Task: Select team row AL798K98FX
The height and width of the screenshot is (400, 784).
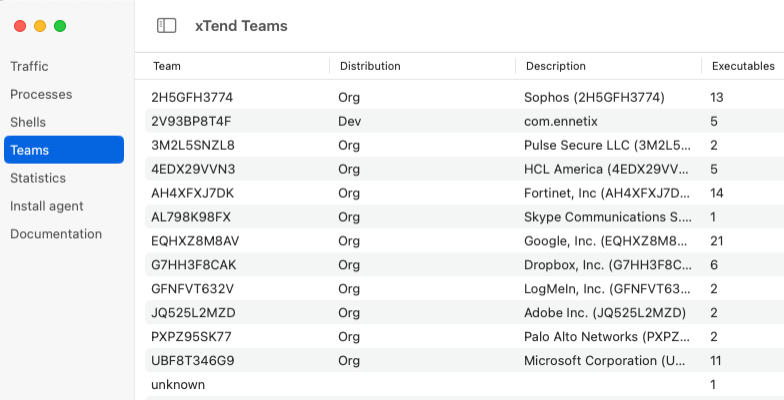Action: pyautogui.click(x=464, y=217)
